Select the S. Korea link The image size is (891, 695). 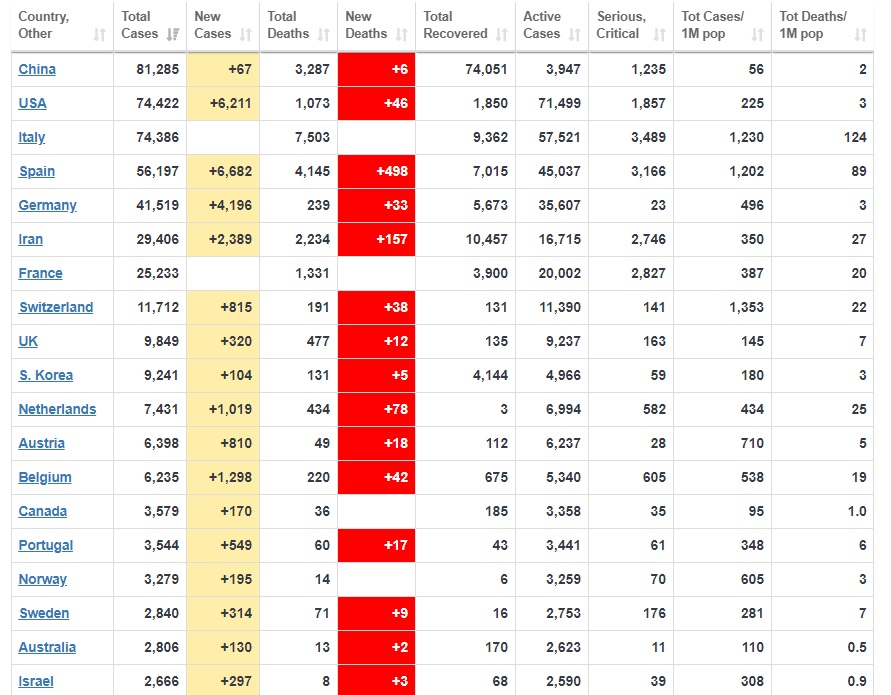point(46,376)
